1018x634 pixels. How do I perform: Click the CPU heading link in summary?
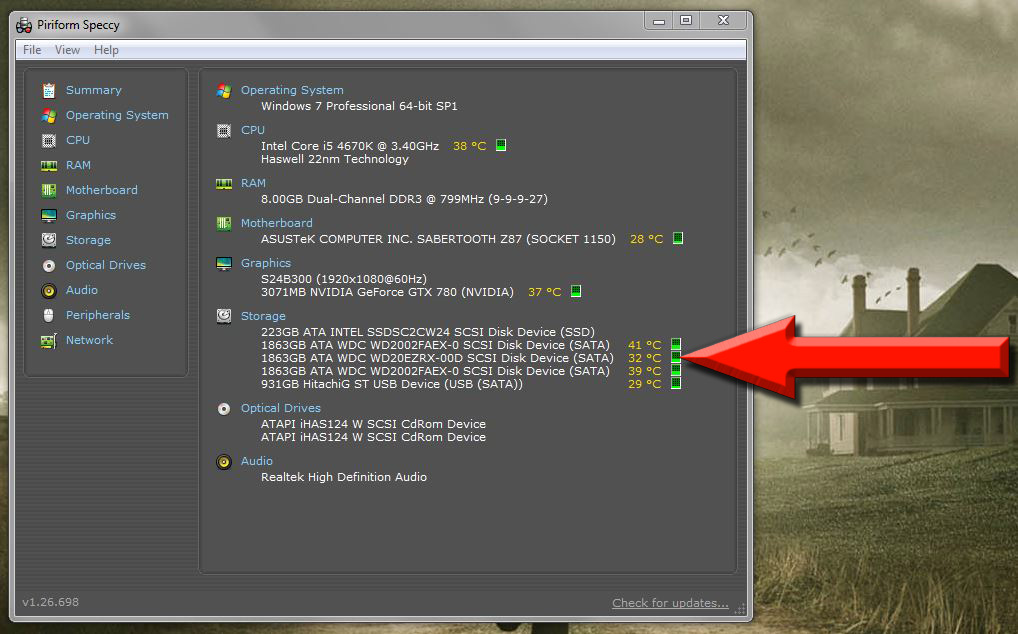(253, 130)
